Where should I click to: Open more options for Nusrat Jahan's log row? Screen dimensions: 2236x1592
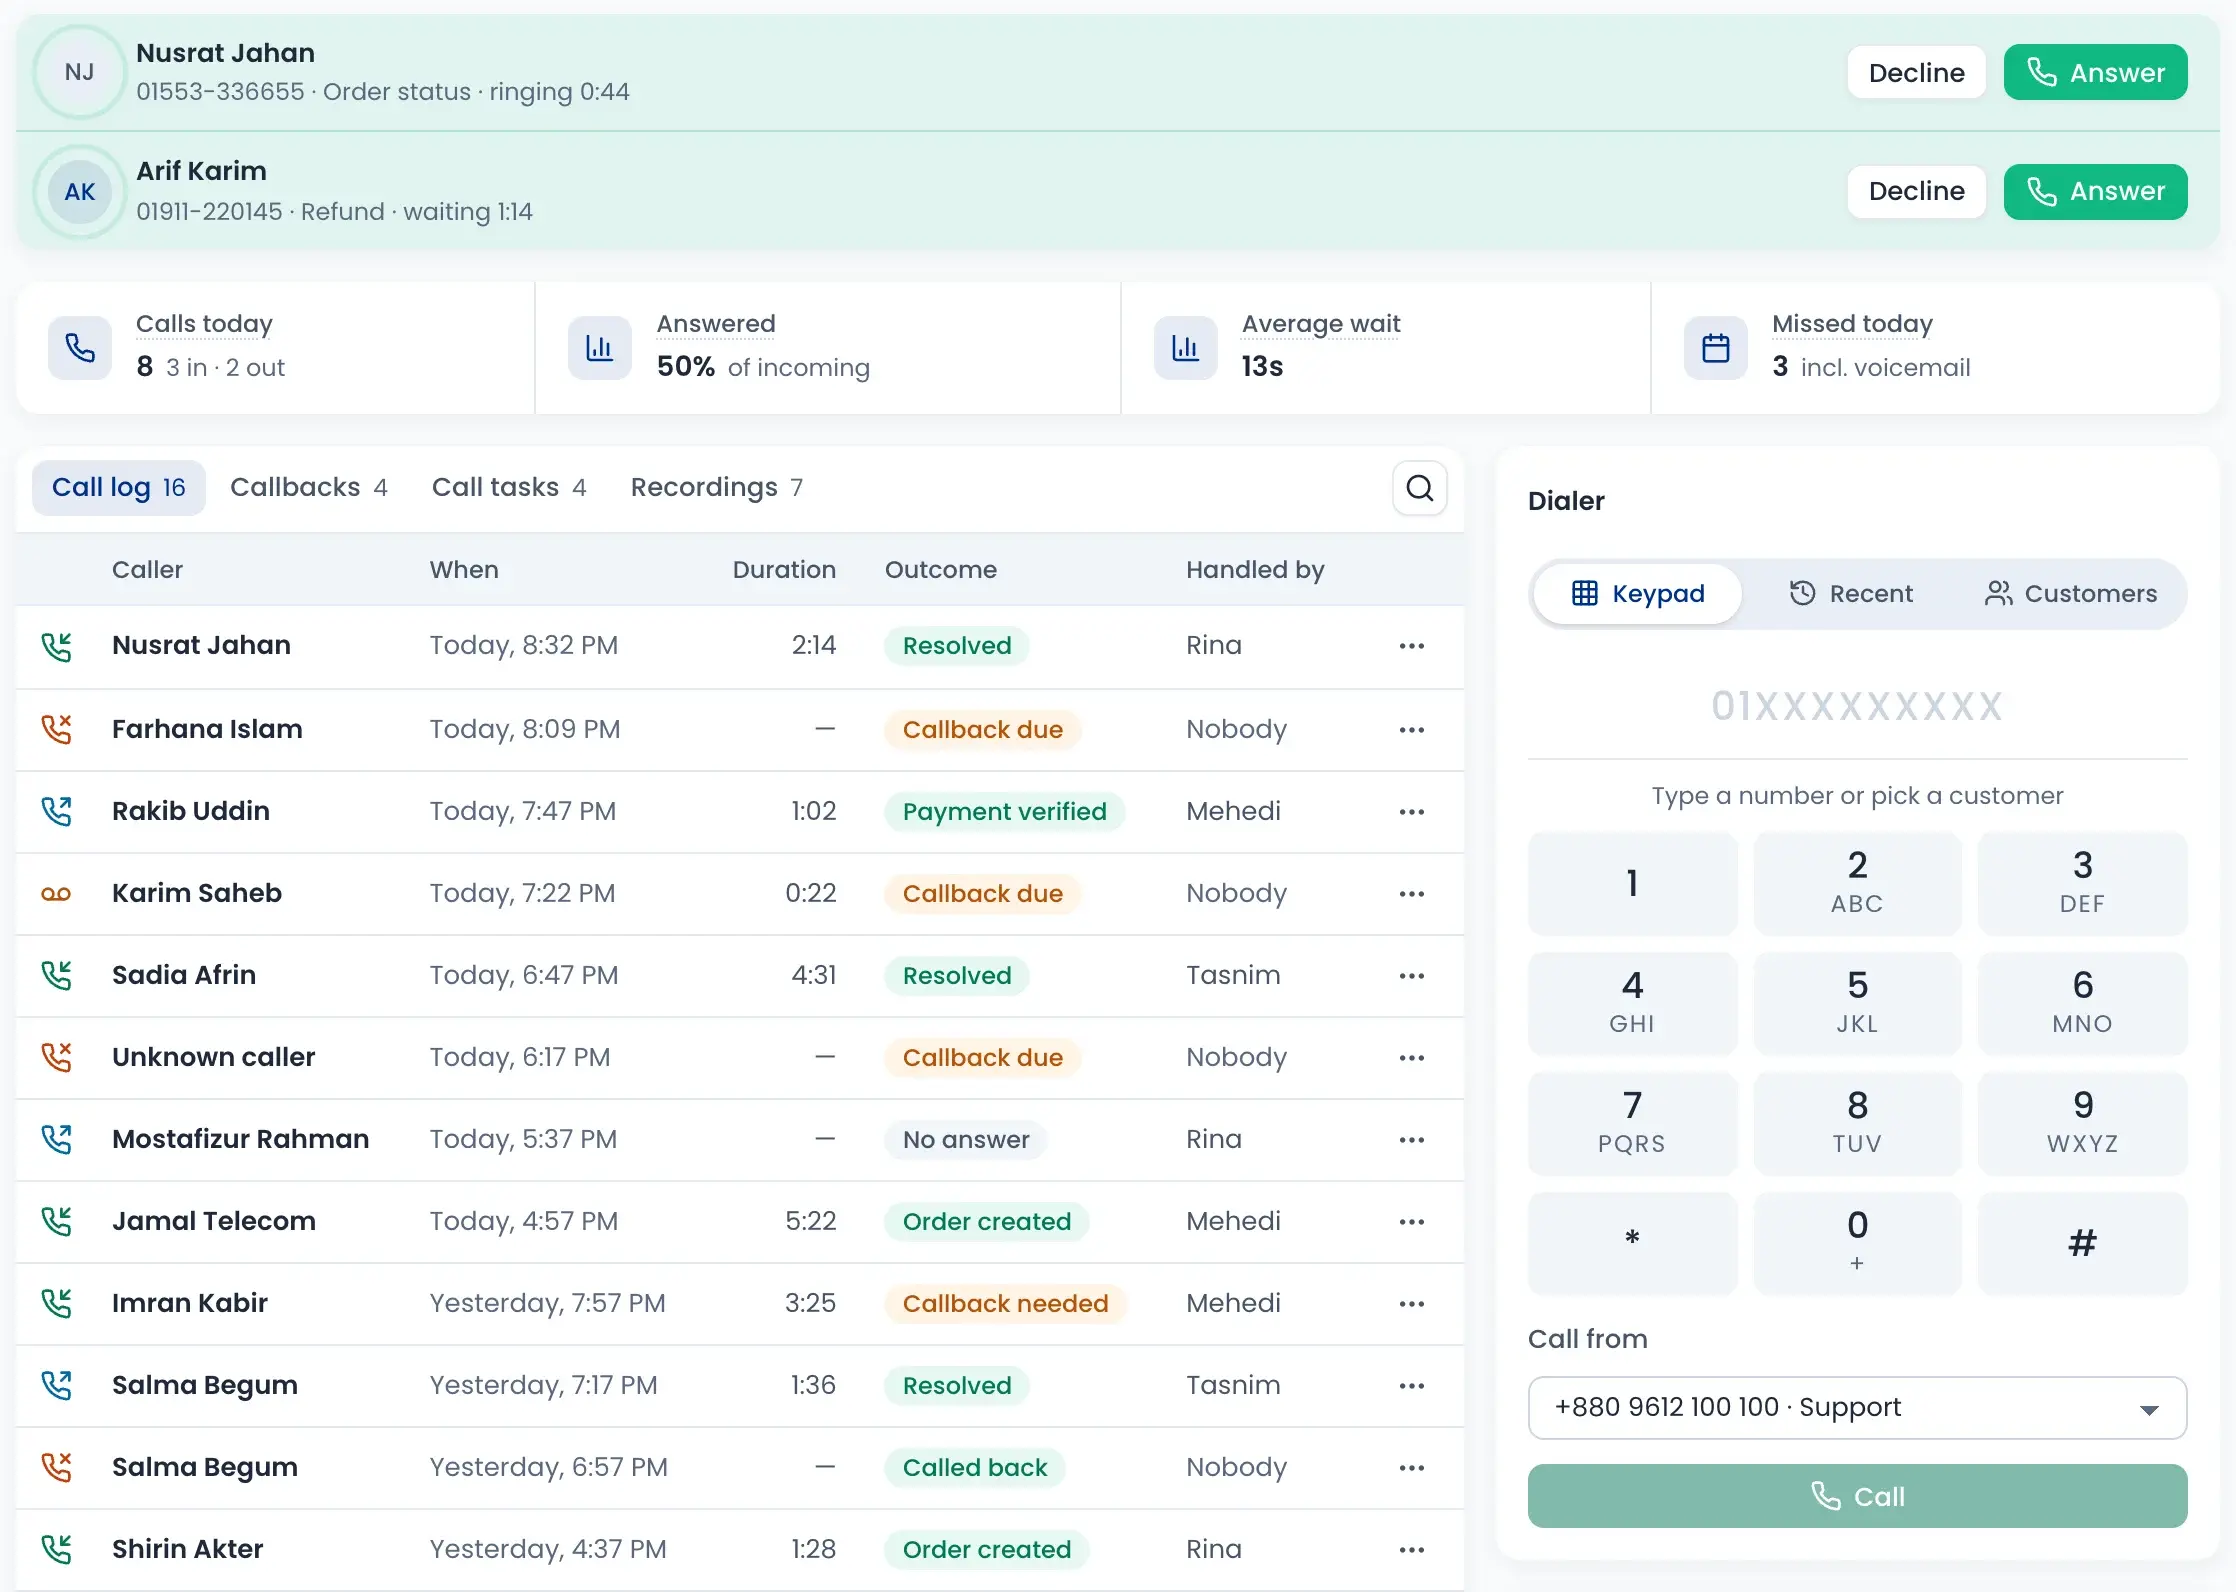(1411, 646)
